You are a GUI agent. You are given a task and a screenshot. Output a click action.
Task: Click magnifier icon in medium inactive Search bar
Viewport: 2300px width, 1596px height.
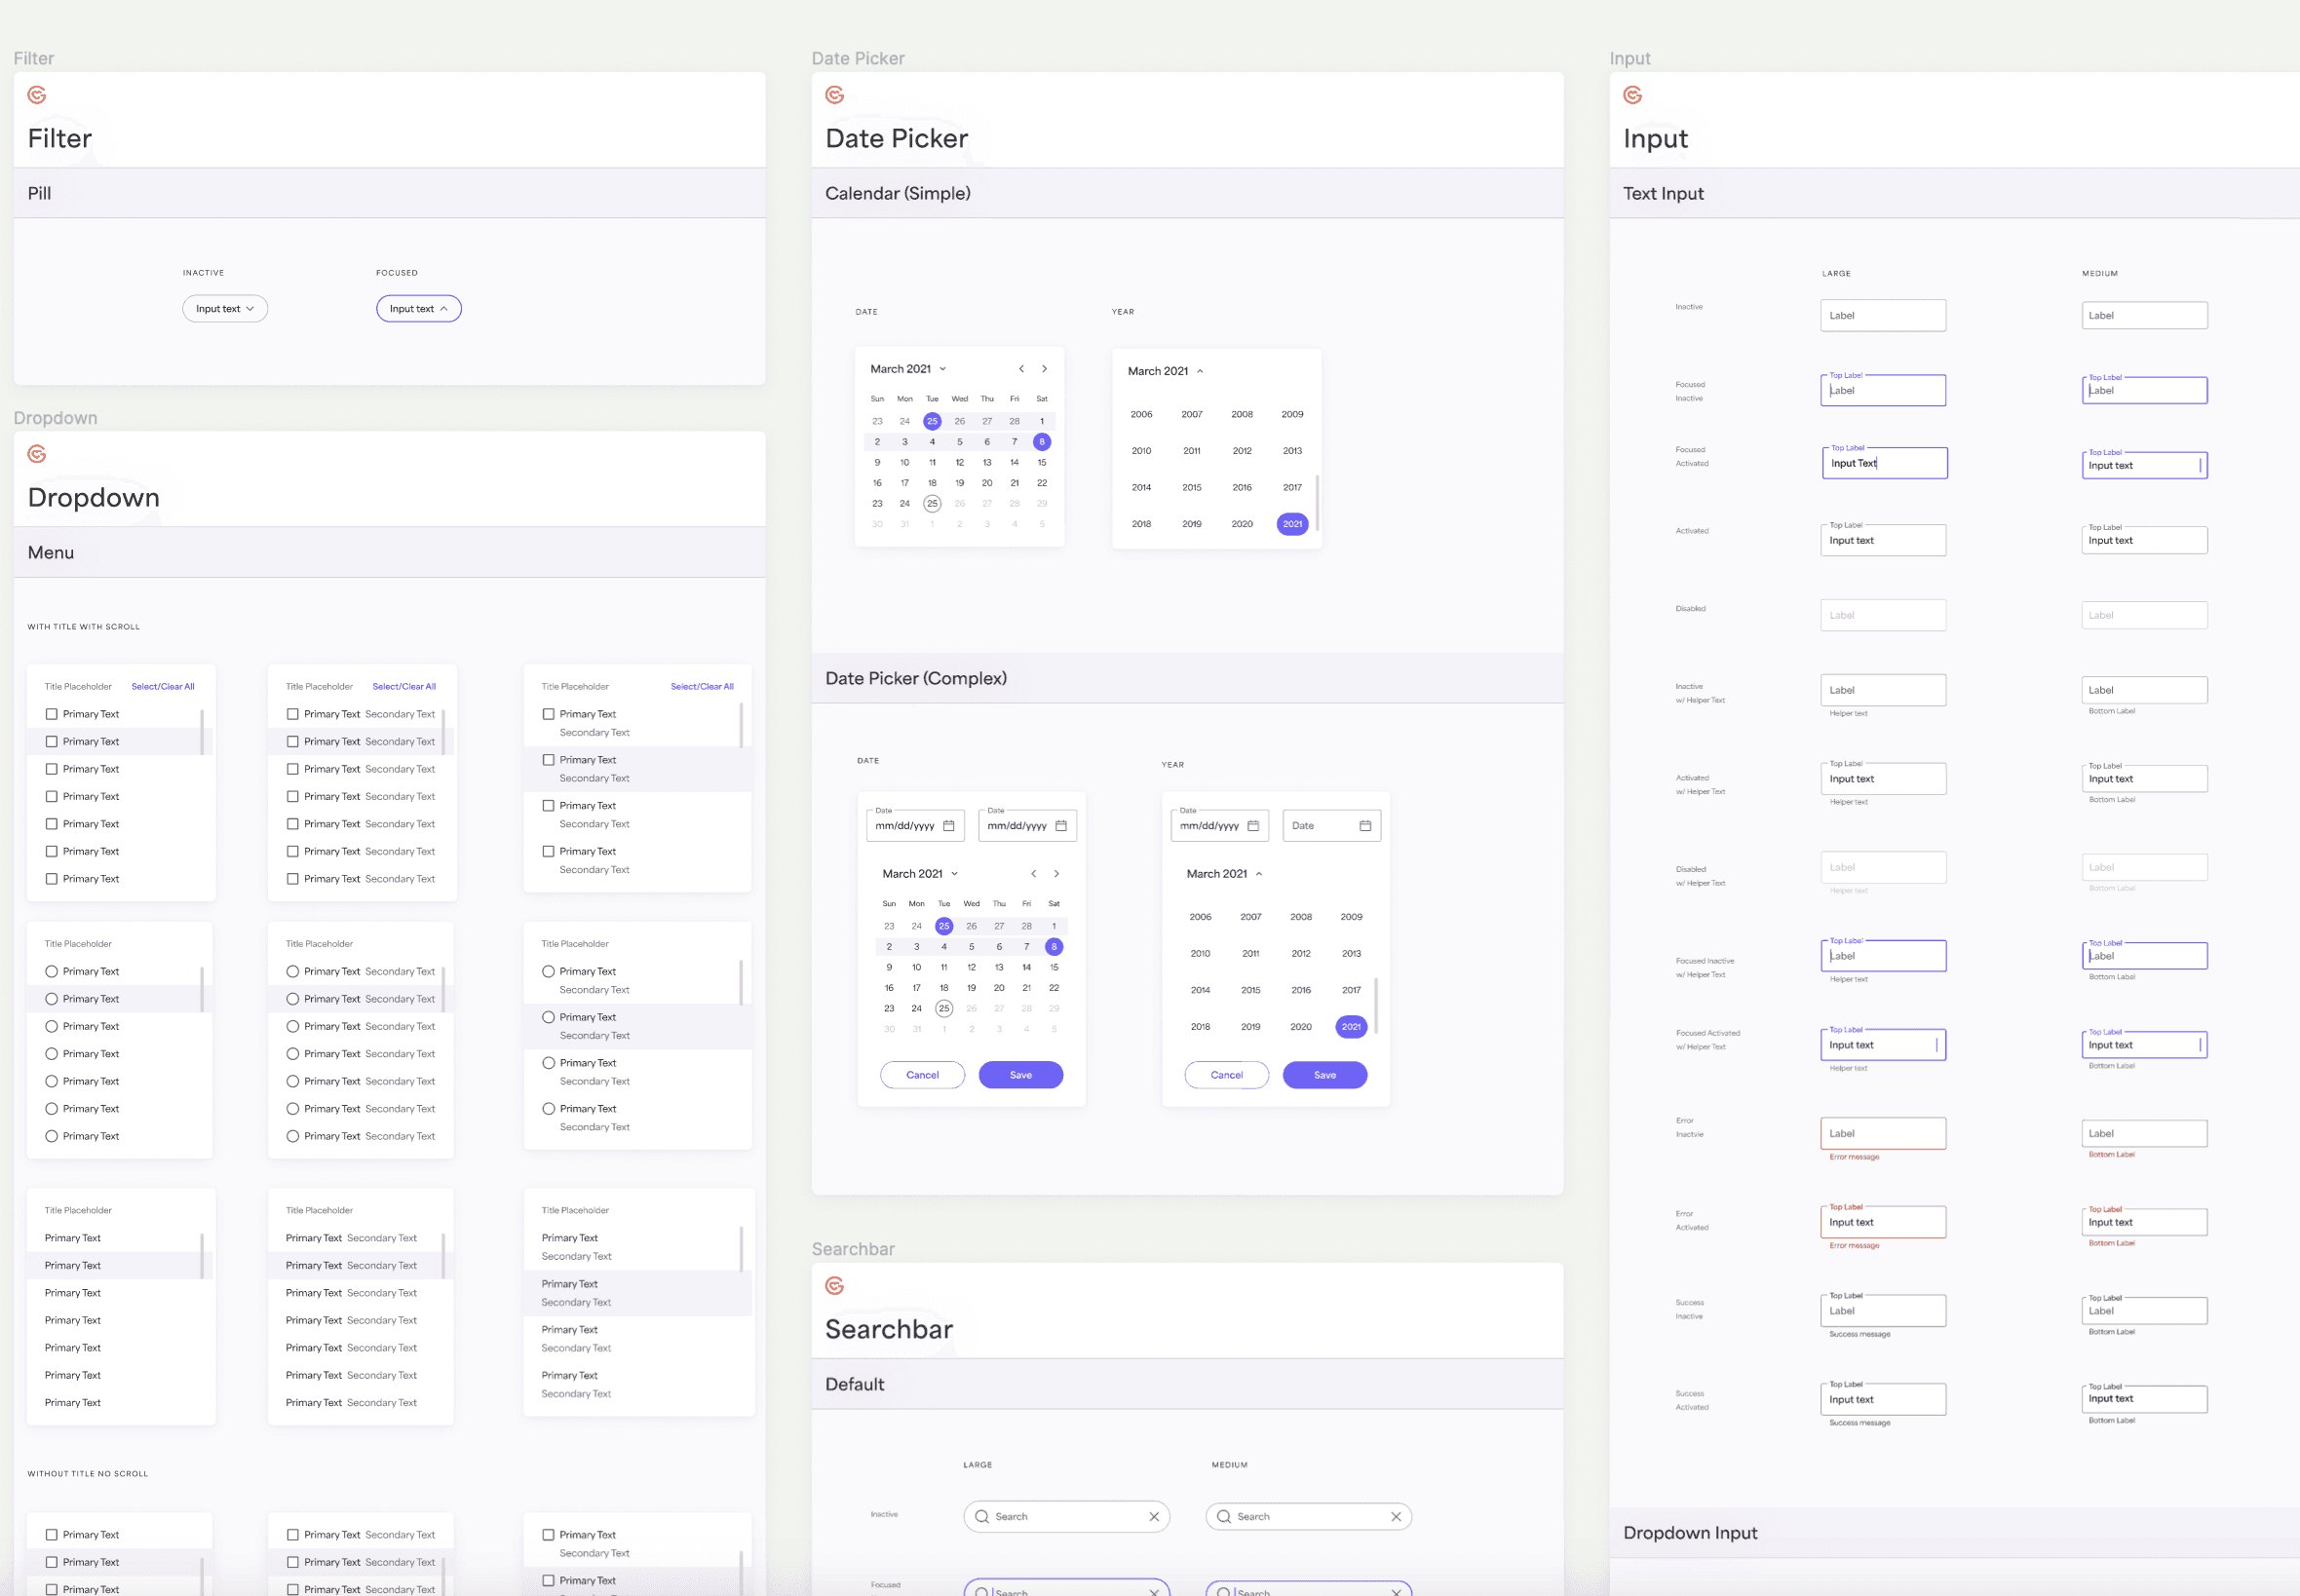point(1224,1517)
